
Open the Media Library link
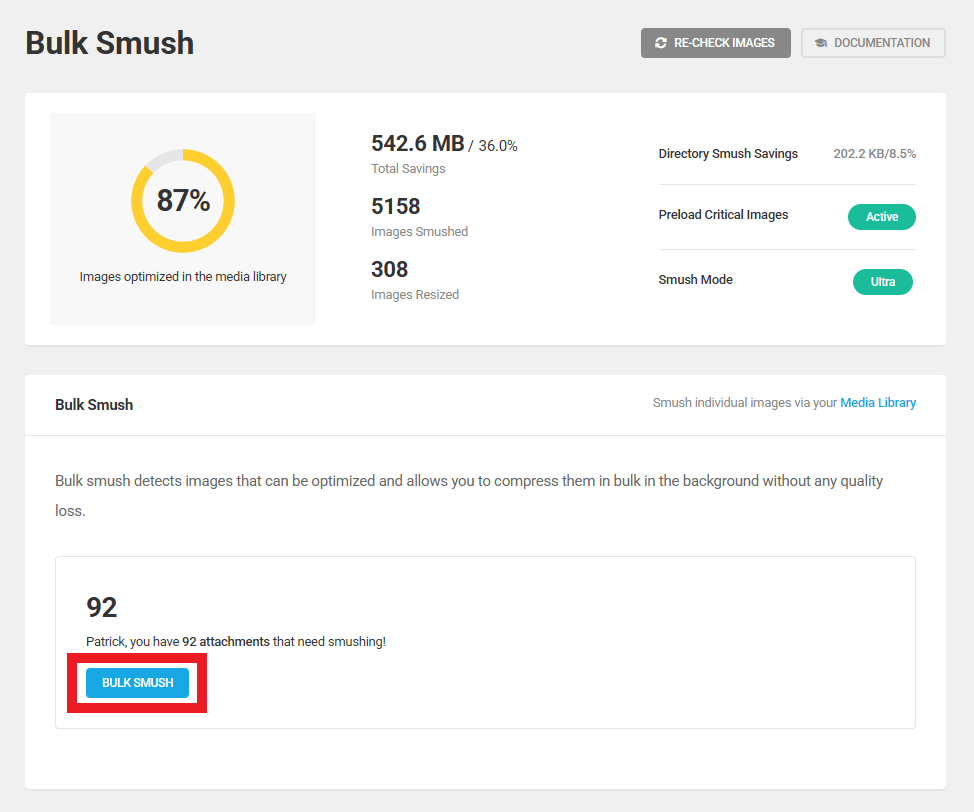click(x=877, y=403)
